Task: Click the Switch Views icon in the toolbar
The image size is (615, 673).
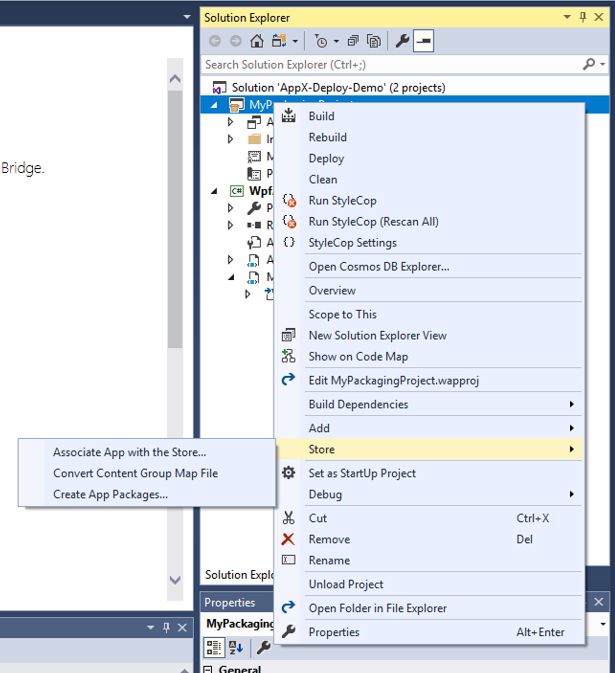Action: [279, 41]
